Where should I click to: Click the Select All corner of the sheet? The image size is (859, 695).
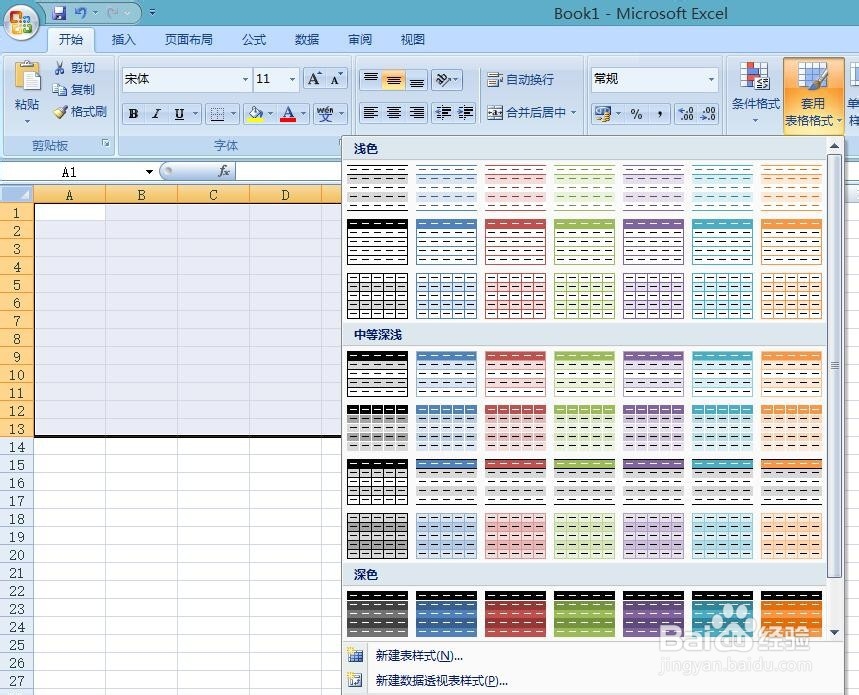pyautogui.click(x=17, y=194)
